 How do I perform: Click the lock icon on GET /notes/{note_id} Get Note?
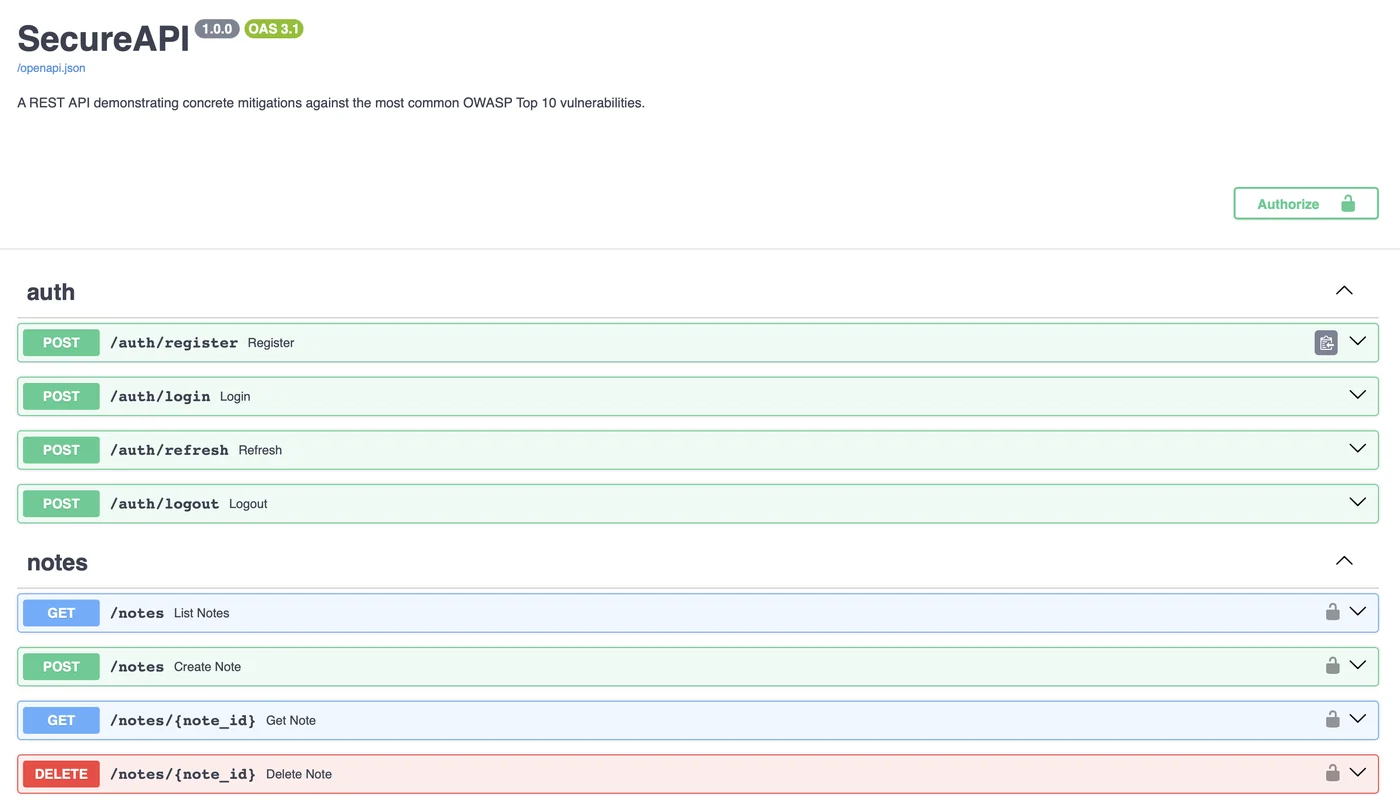1332,719
